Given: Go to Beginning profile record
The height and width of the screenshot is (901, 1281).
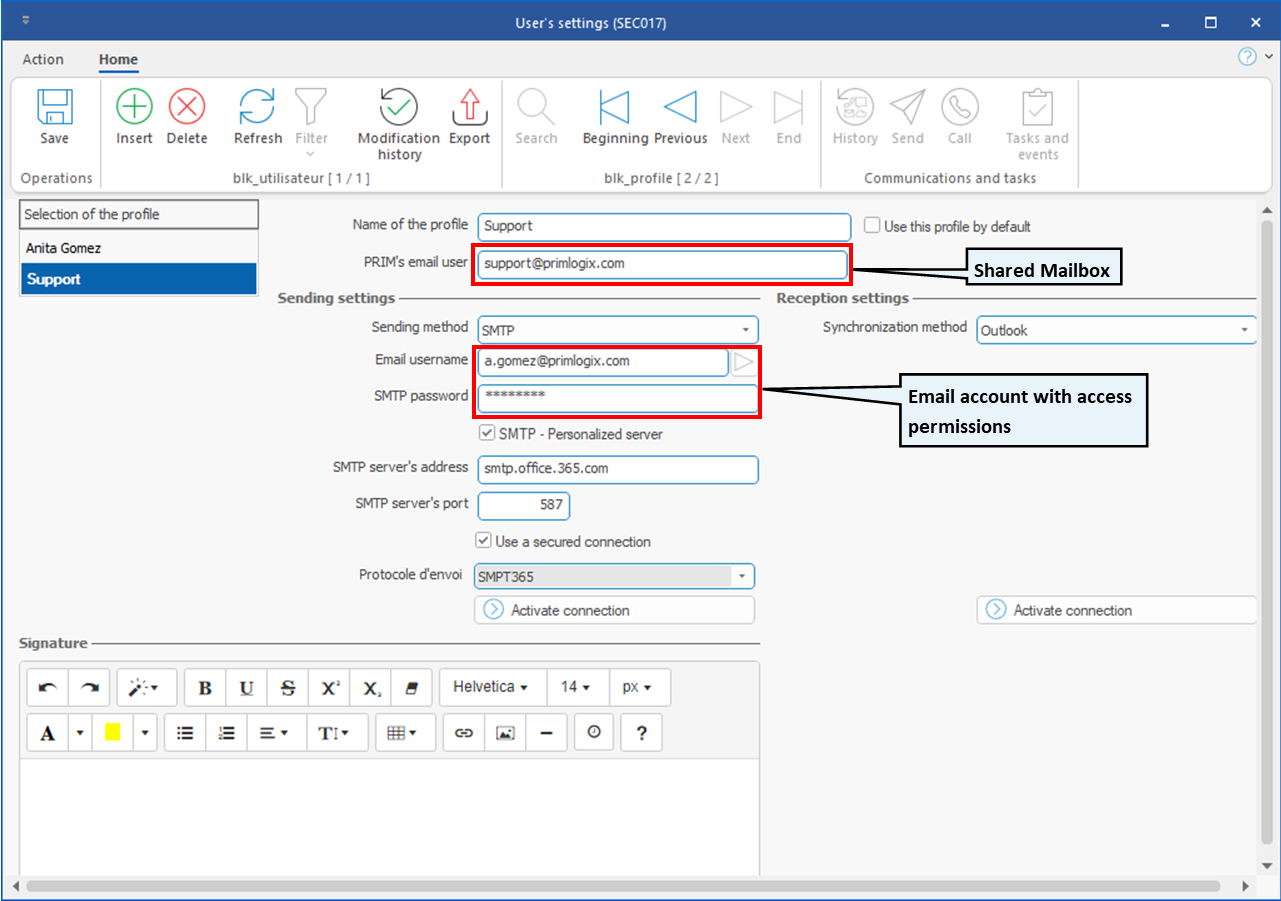Looking at the screenshot, I should tap(614, 107).
